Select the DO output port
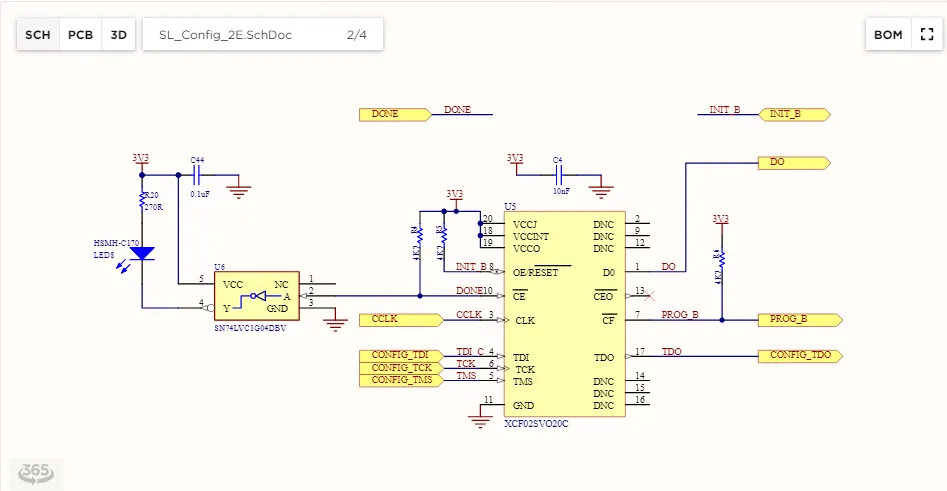 click(794, 162)
